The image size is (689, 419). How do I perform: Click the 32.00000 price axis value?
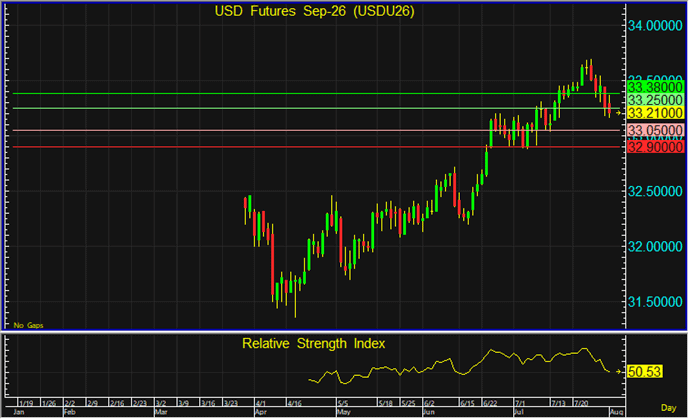(655, 247)
